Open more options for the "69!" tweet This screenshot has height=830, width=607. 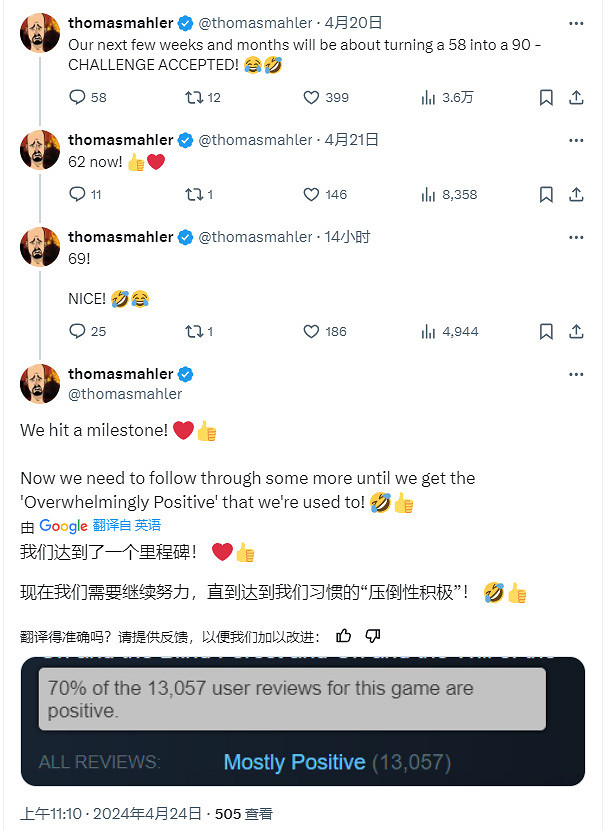576,237
